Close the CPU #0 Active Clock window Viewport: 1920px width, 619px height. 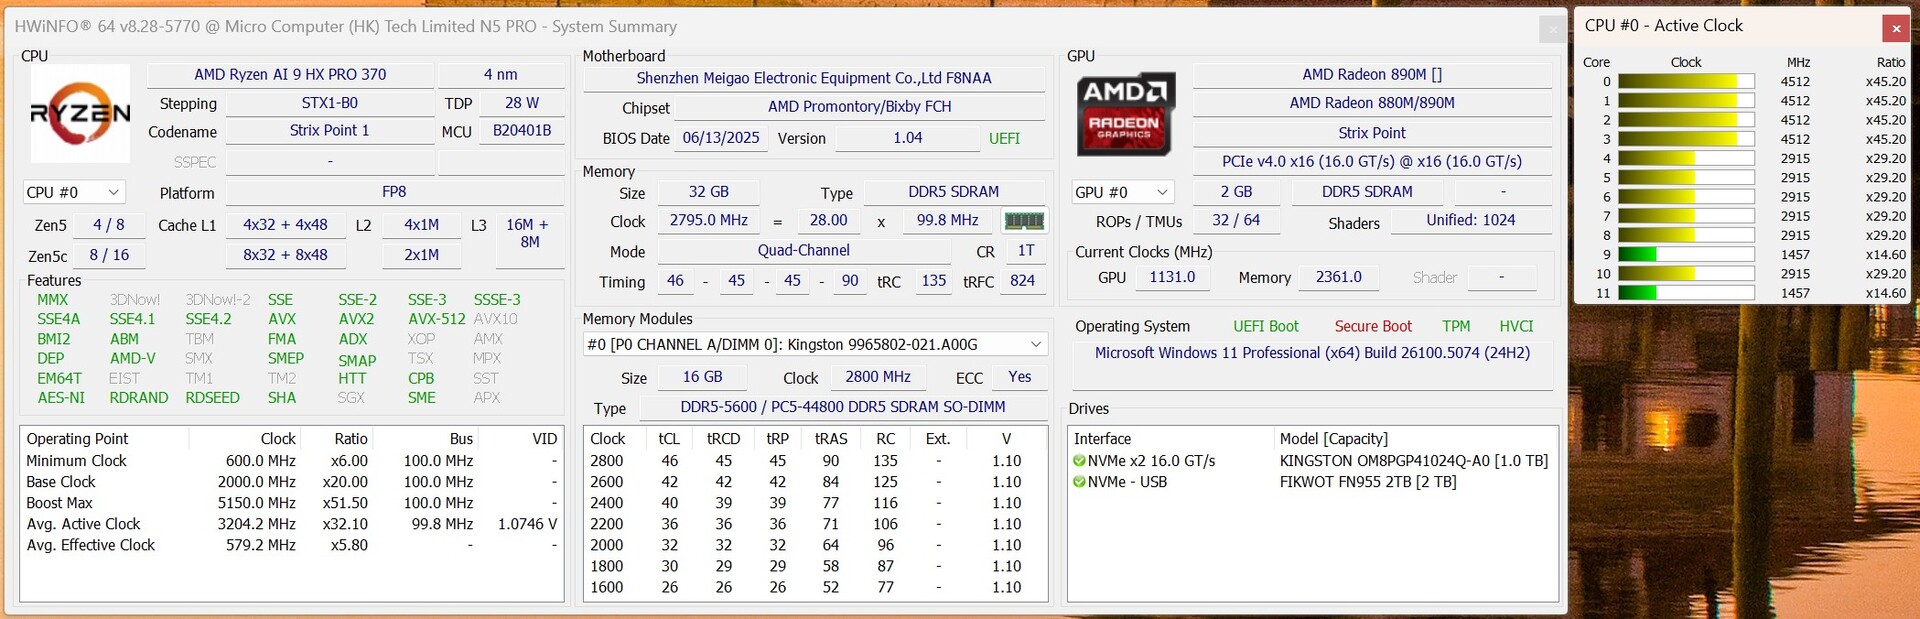[1895, 28]
